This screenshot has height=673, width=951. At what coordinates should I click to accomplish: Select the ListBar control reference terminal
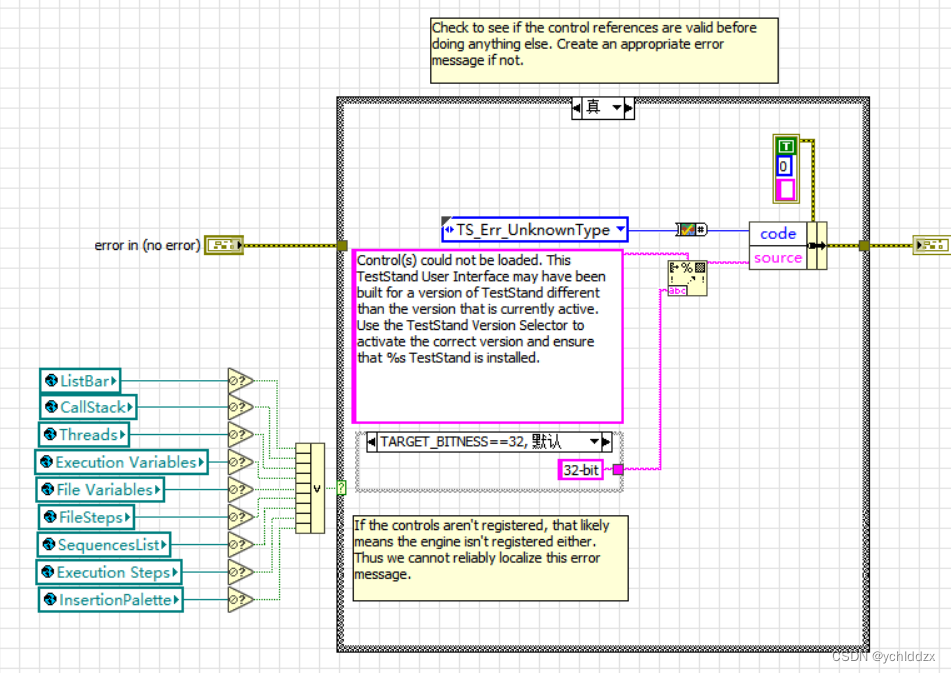coord(80,381)
